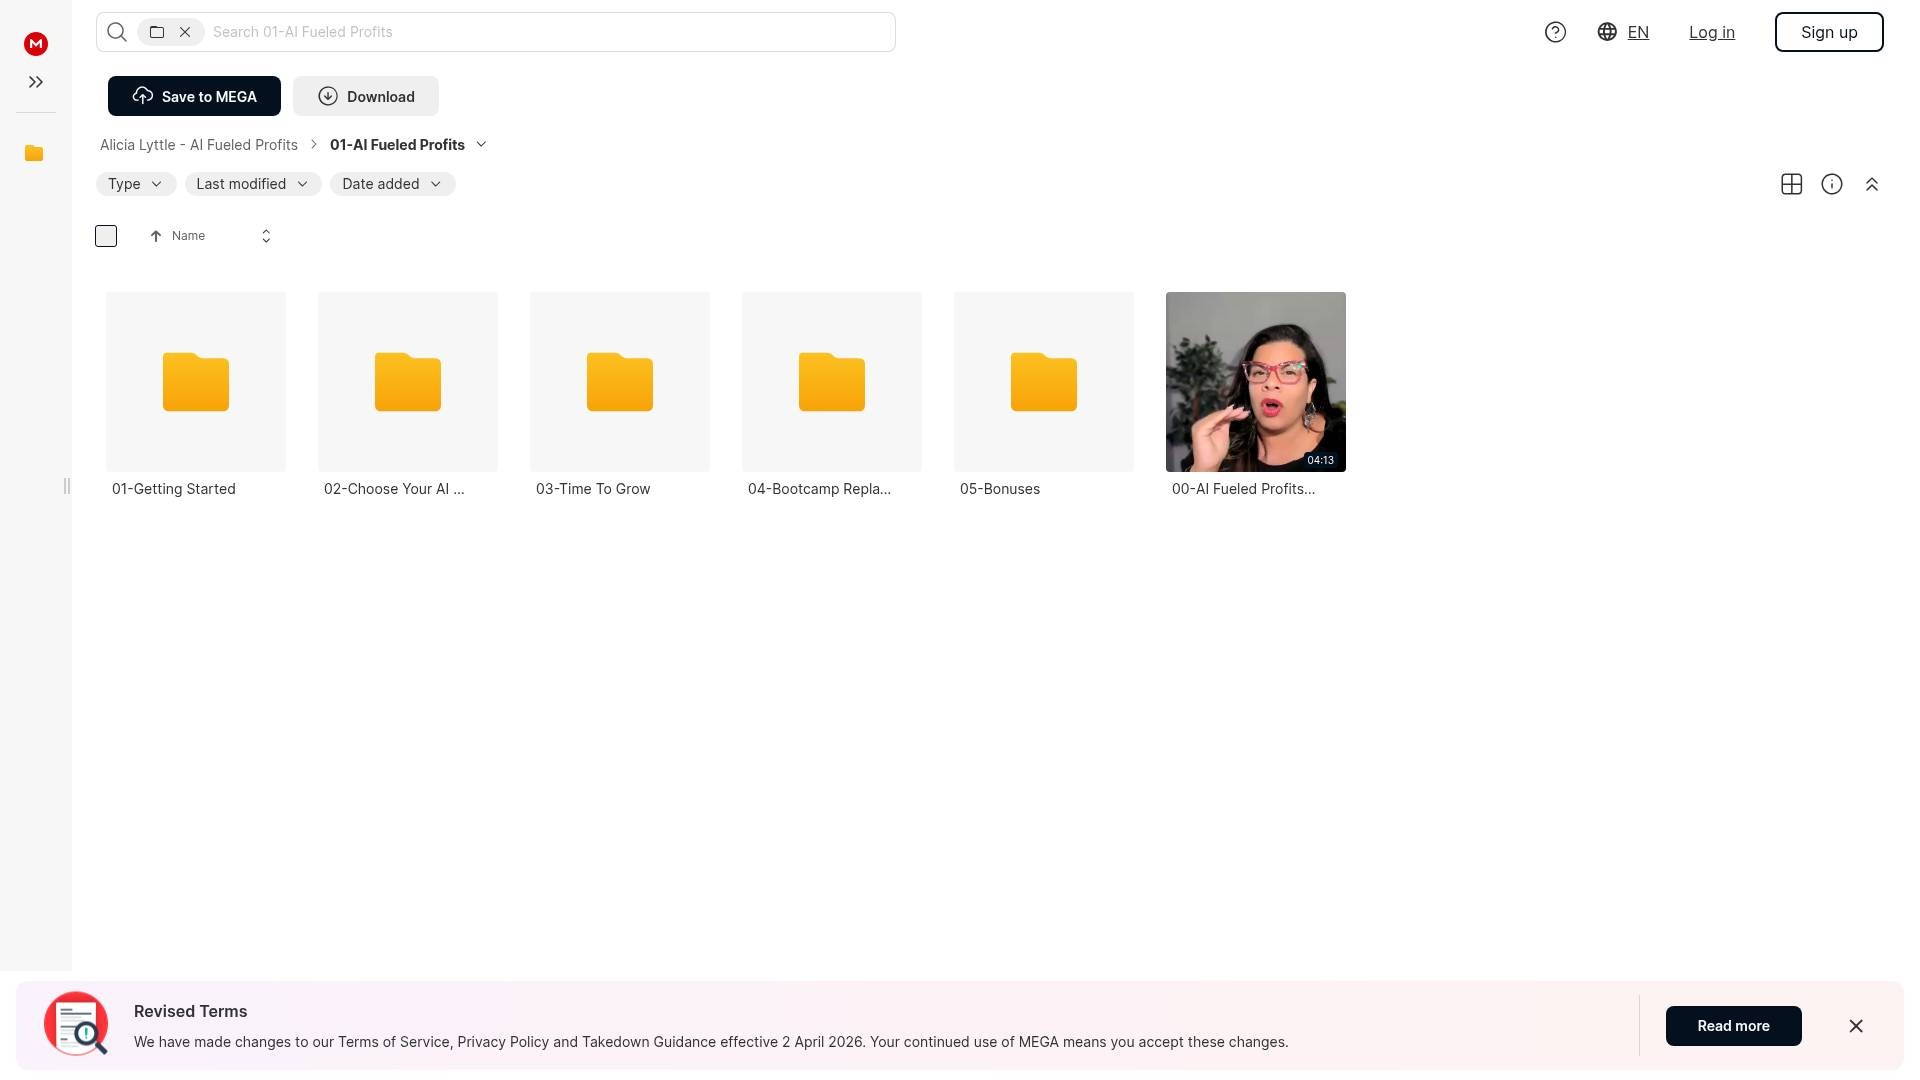The height and width of the screenshot is (1080, 1920).
Task: Tick the select all checkbox
Action: [106, 236]
